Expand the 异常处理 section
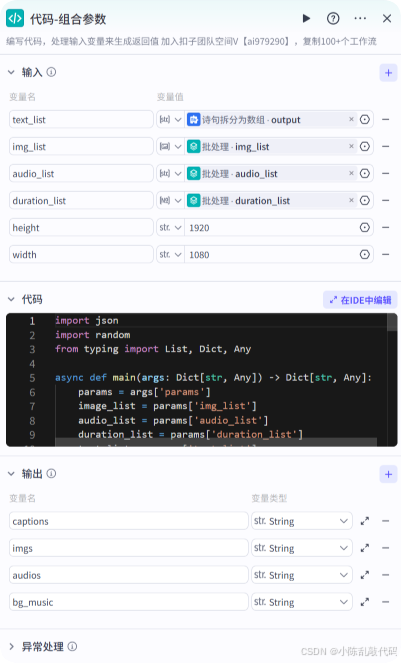 pyautogui.click(x=11, y=647)
